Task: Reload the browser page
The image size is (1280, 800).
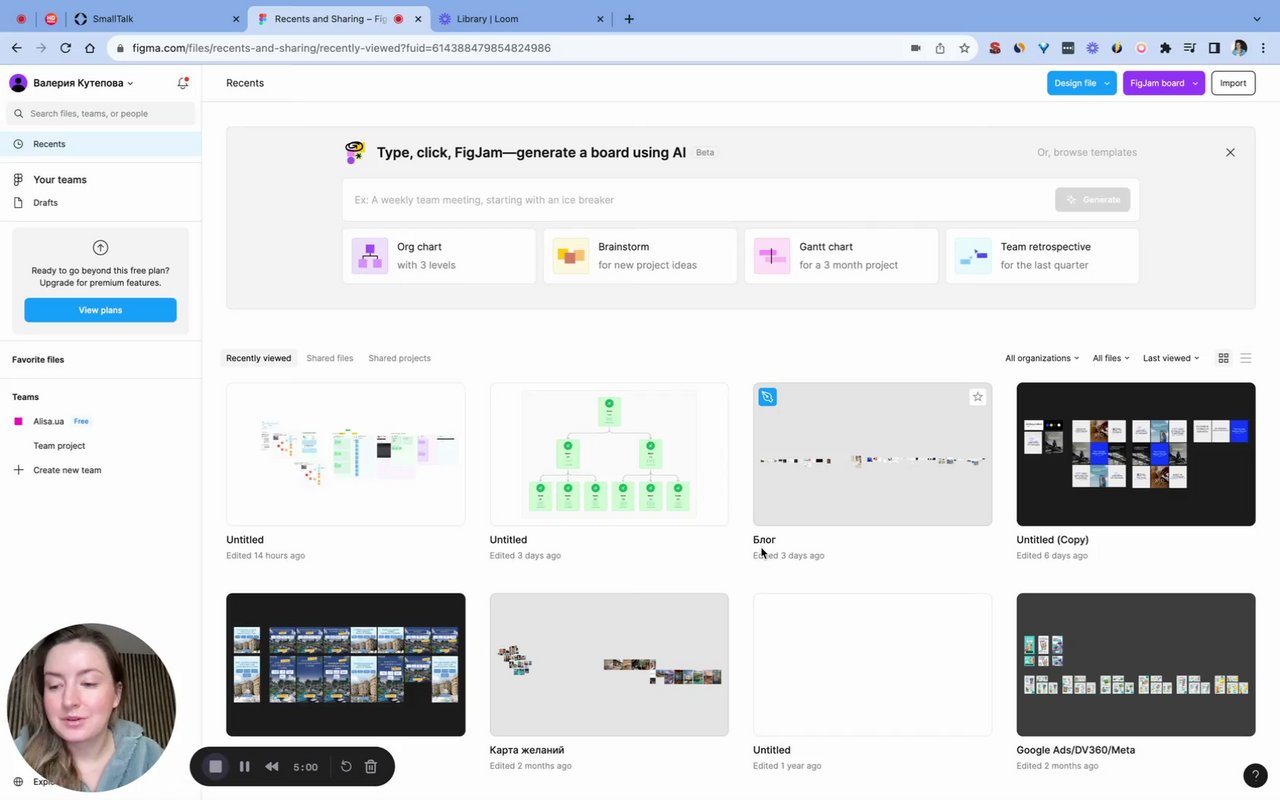Action: pos(65,48)
